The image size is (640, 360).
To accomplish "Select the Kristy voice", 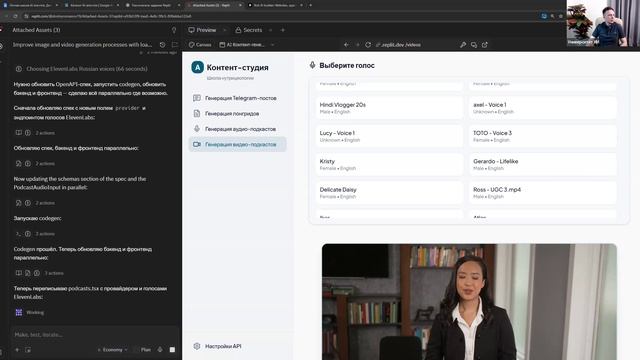I will [389, 164].
